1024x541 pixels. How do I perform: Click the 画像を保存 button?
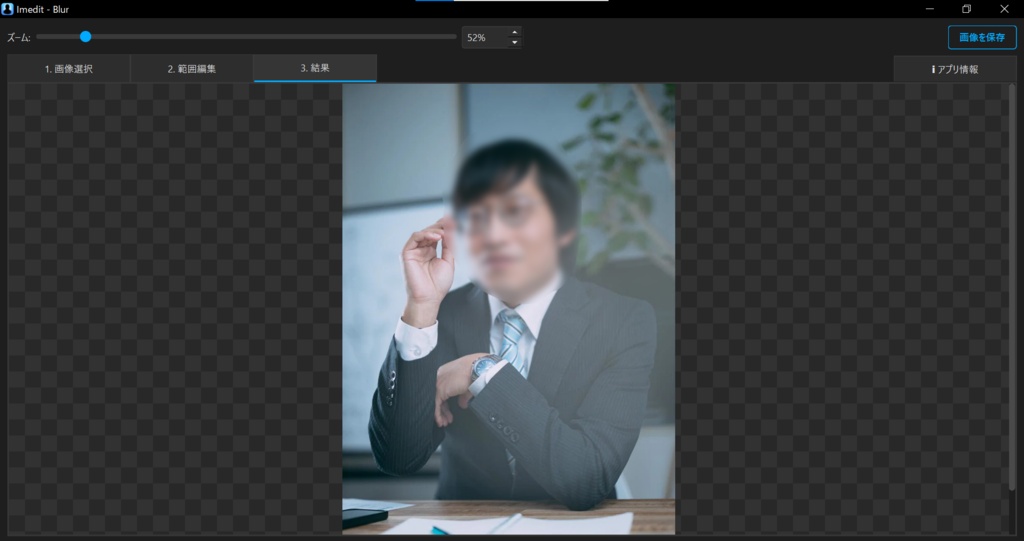(982, 37)
